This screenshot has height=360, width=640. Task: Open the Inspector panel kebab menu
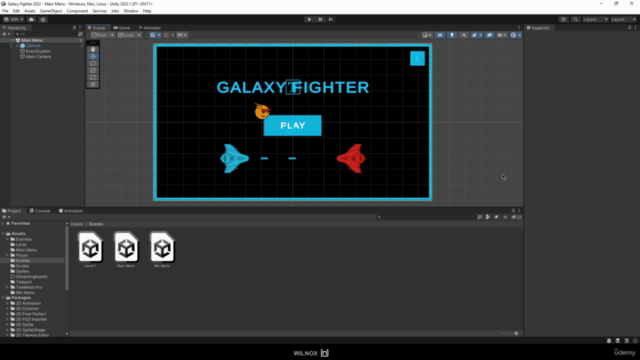(636, 28)
